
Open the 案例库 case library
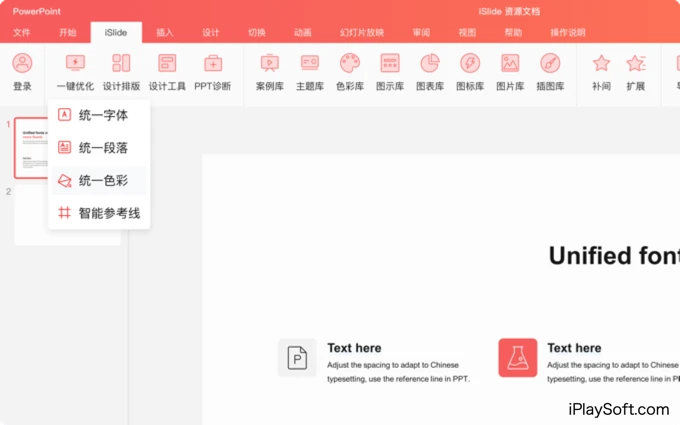[x=270, y=72]
